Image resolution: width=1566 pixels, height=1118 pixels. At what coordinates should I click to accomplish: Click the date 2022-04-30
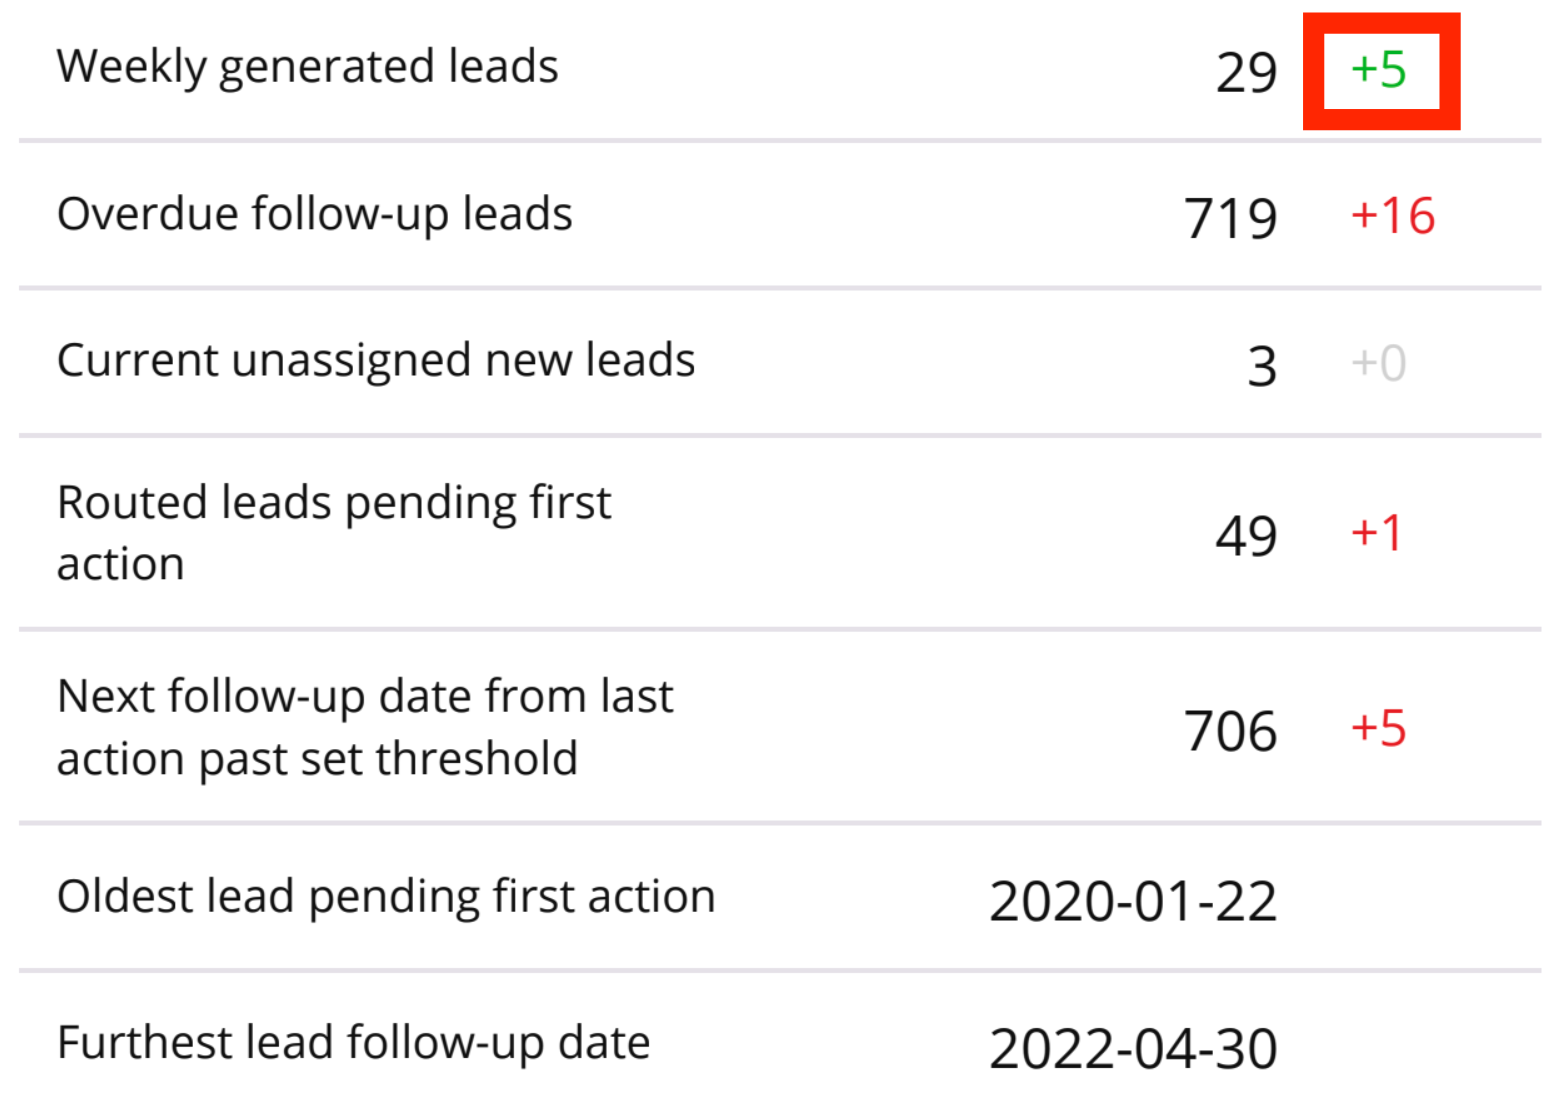coord(1133,1048)
